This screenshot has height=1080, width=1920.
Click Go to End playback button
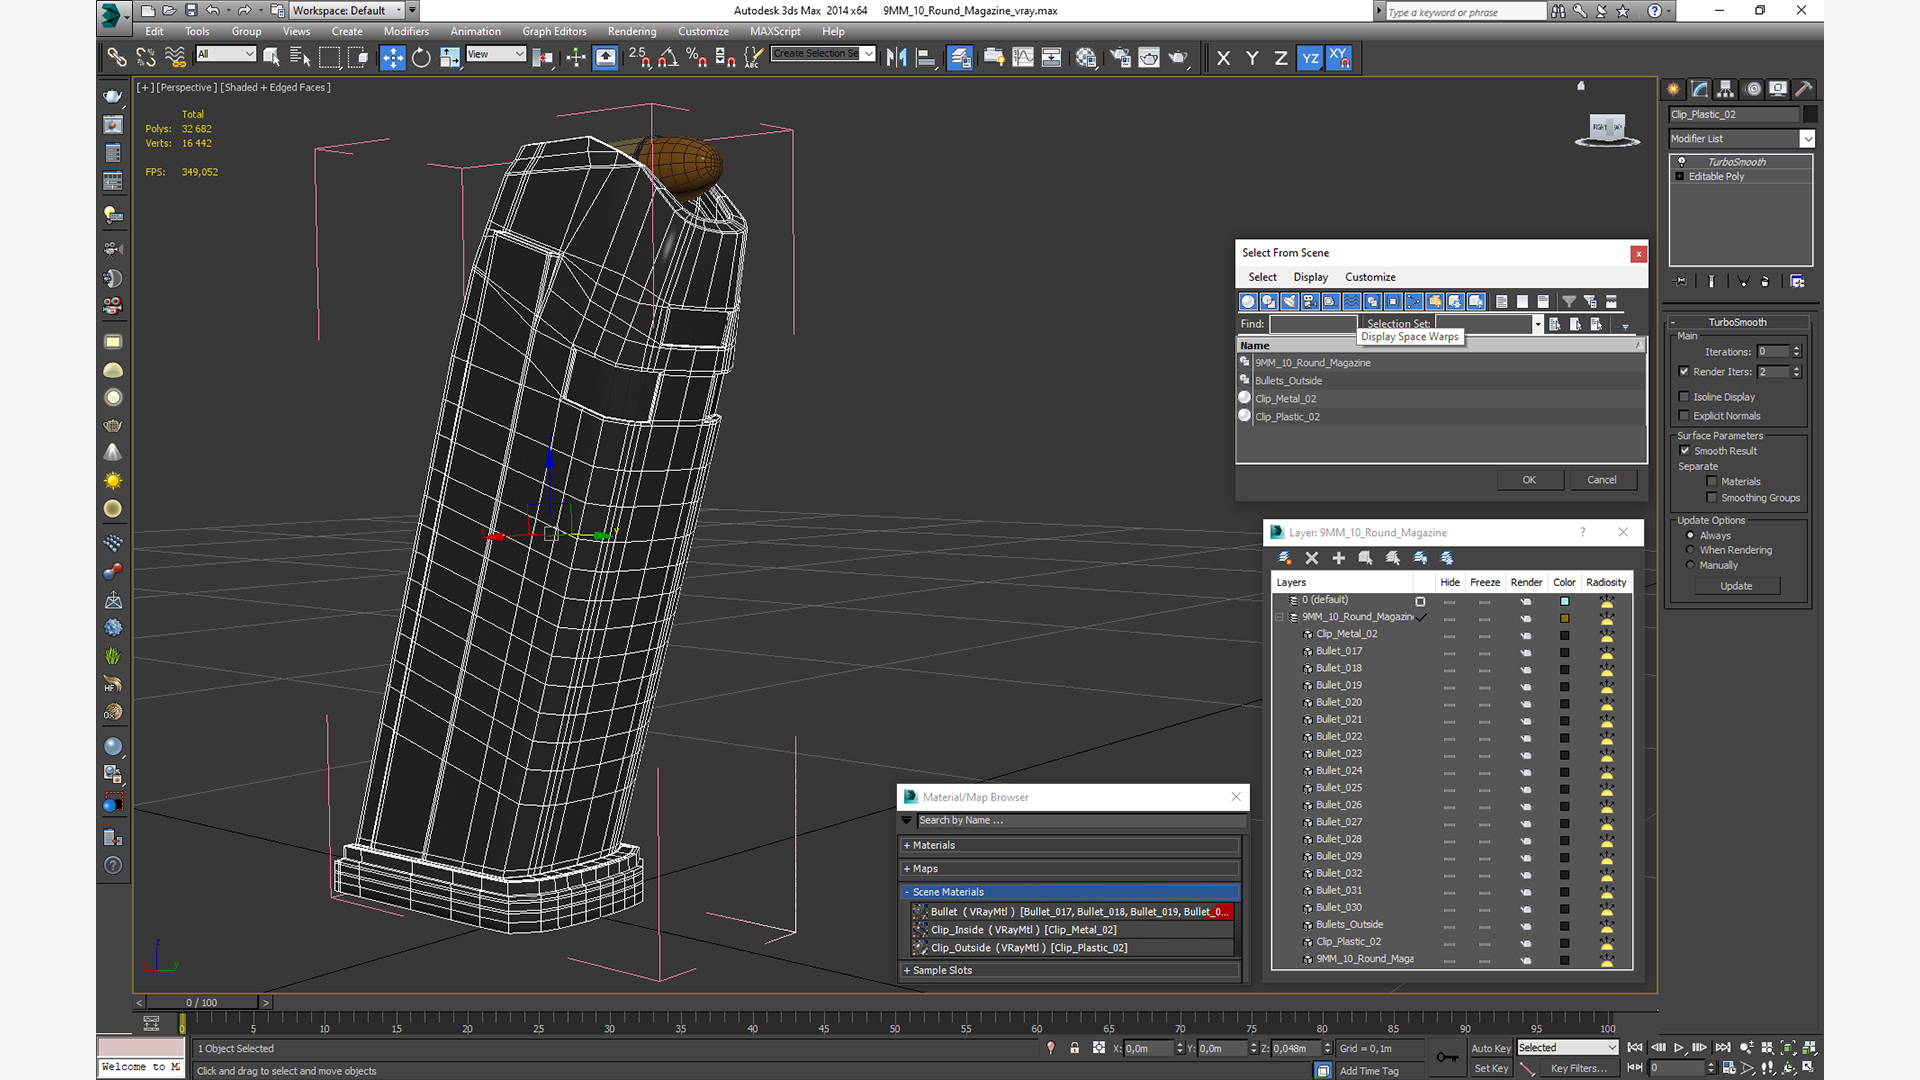click(1722, 1048)
